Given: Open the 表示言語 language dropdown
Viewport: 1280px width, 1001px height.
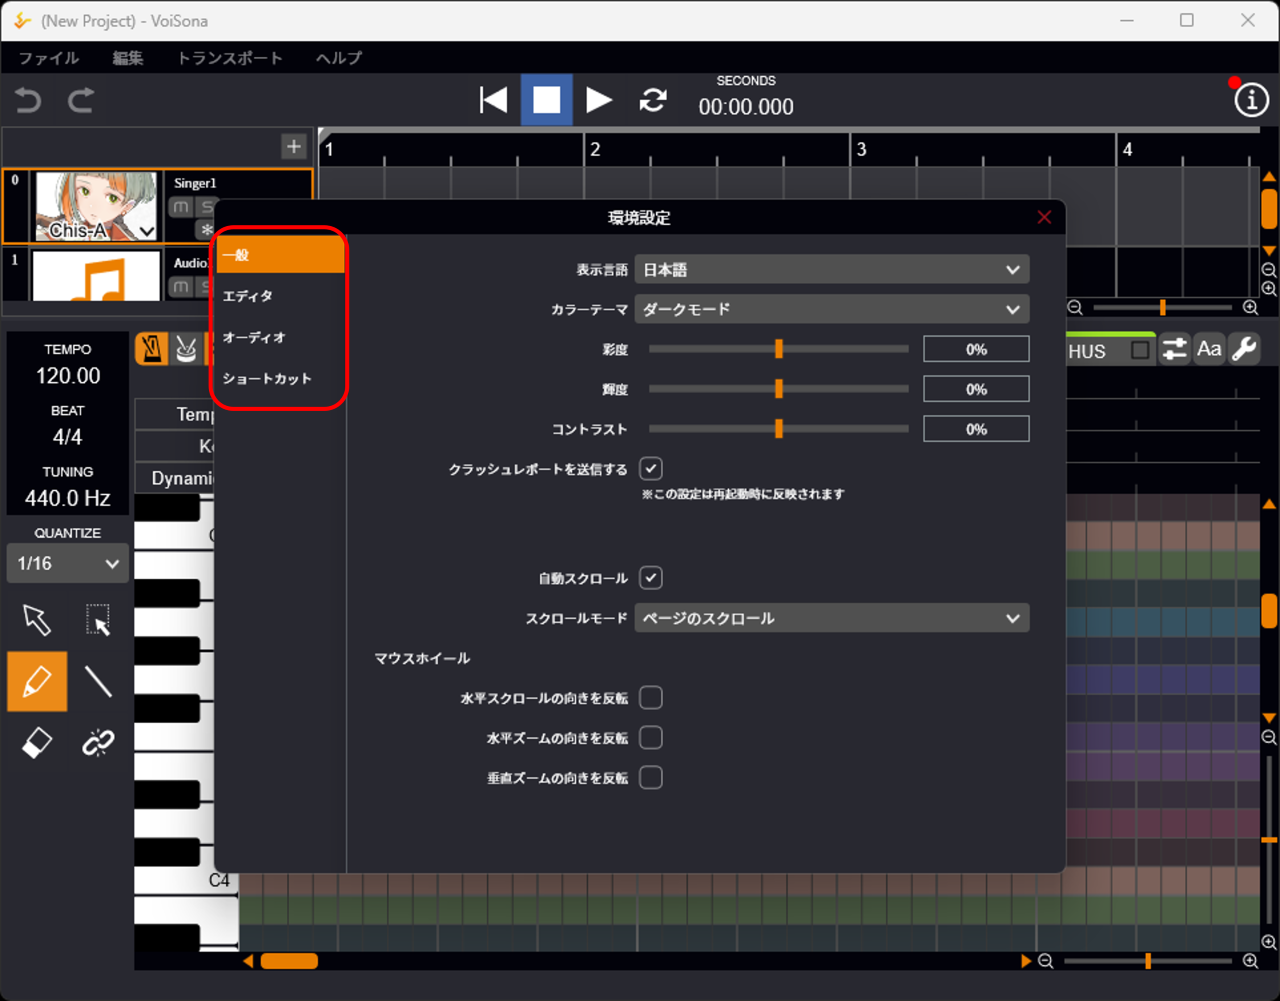Looking at the screenshot, I should pyautogui.click(x=831, y=270).
